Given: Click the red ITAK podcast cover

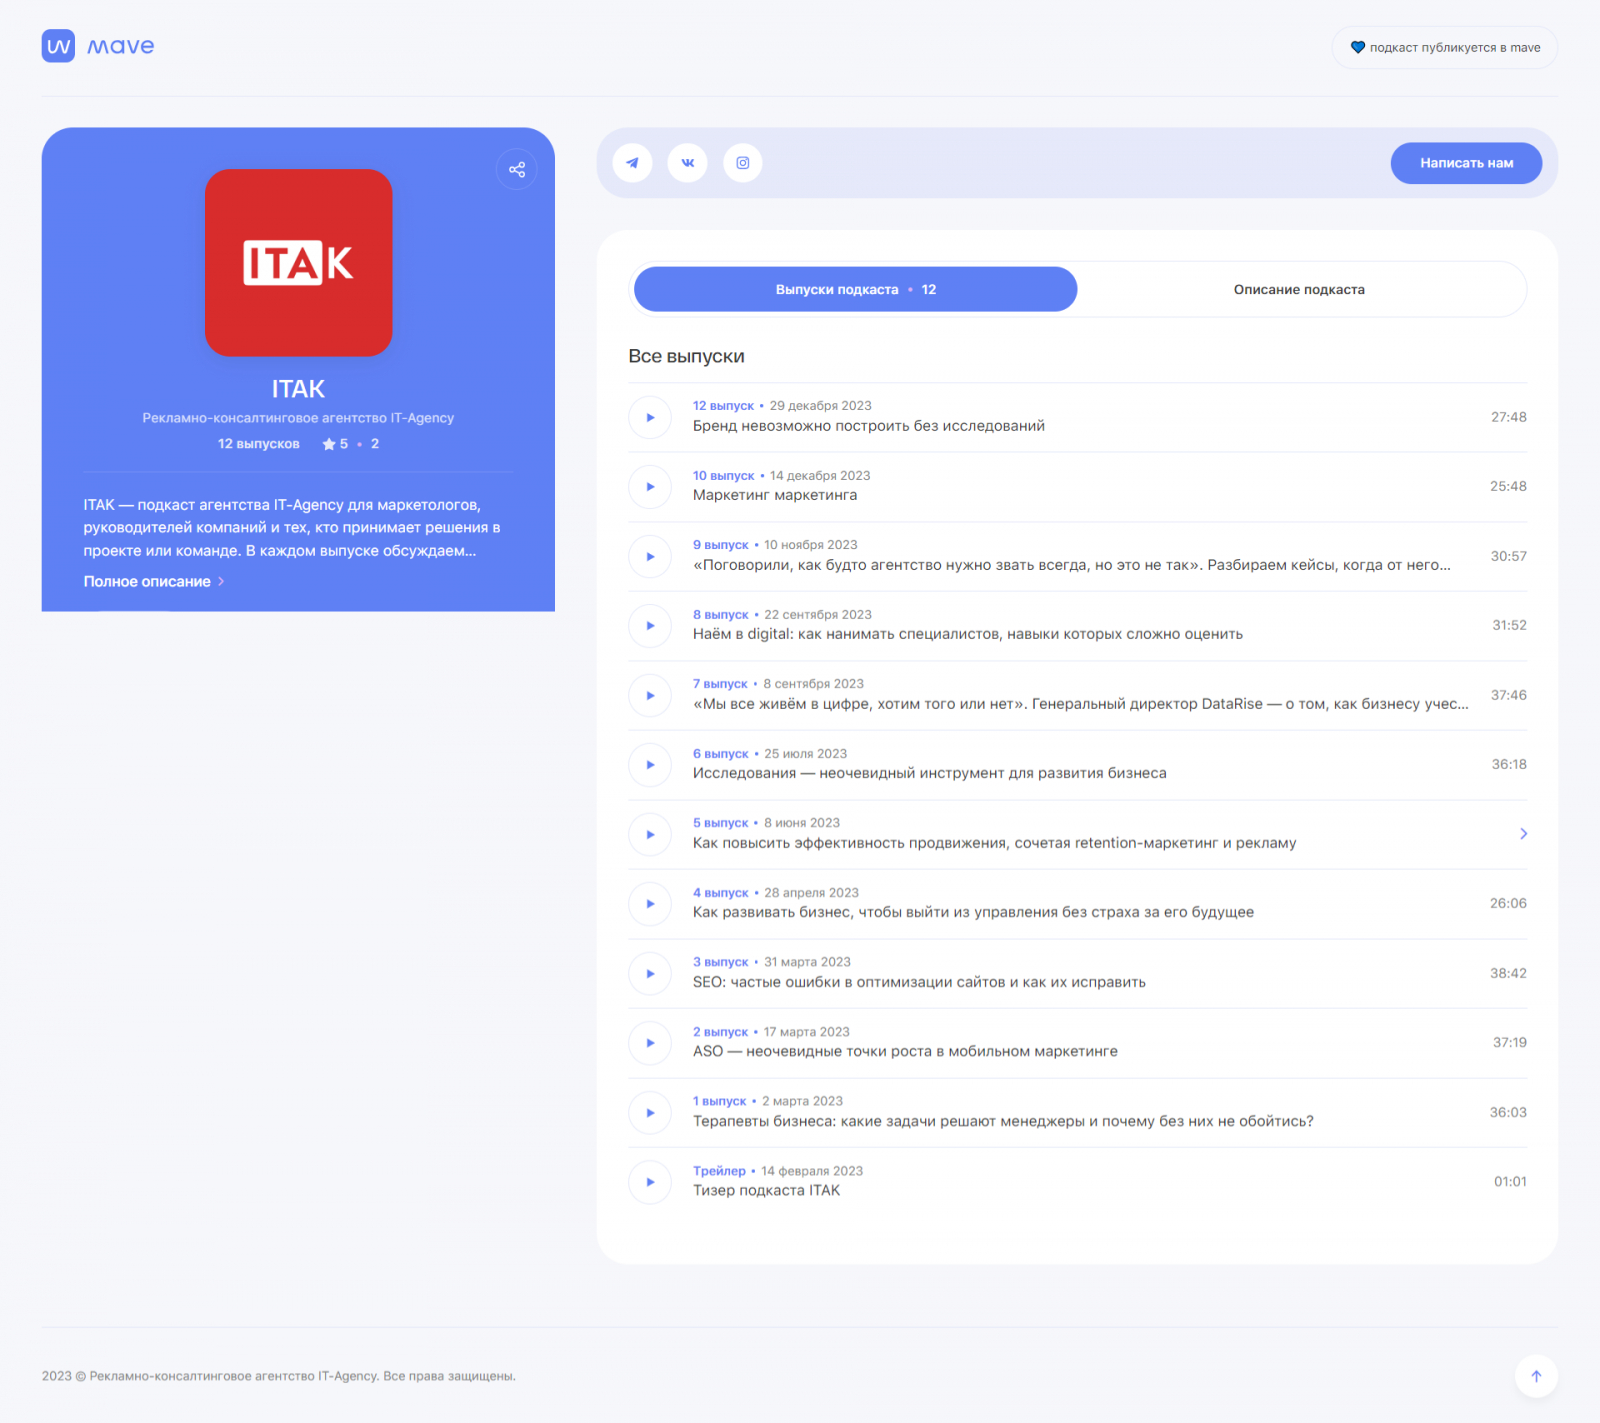Looking at the screenshot, I should (299, 263).
